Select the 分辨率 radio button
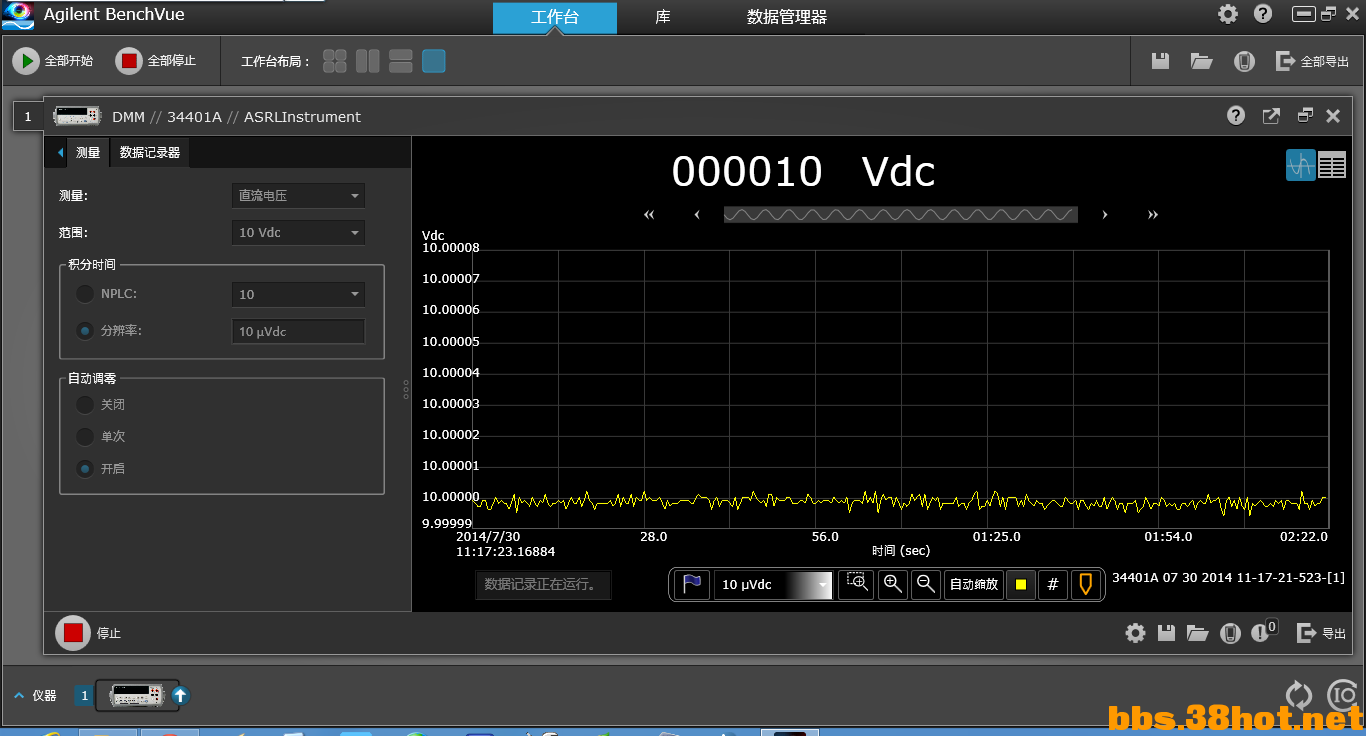This screenshot has width=1366, height=736. tap(86, 331)
